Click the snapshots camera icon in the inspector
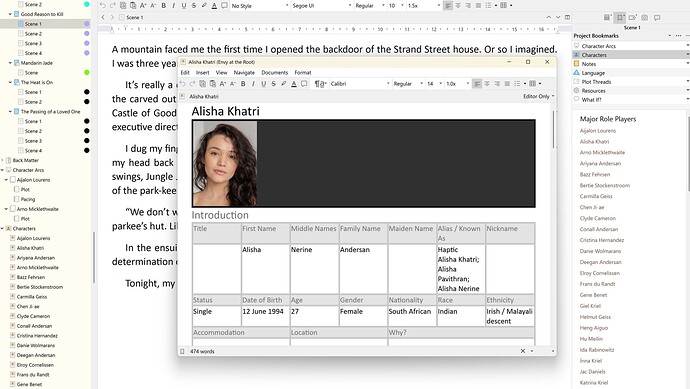 pyautogui.click(x=645, y=17)
